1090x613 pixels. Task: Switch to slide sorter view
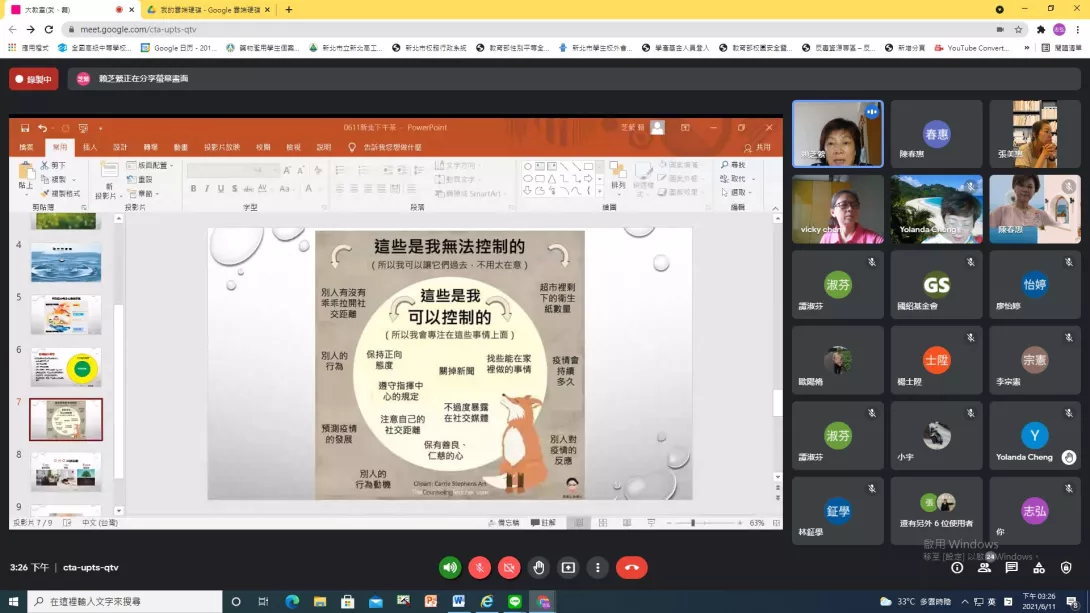(603, 523)
